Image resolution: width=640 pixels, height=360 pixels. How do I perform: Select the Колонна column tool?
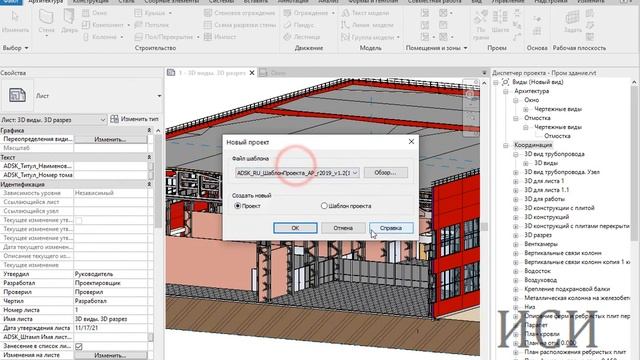(x=103, y=37)
